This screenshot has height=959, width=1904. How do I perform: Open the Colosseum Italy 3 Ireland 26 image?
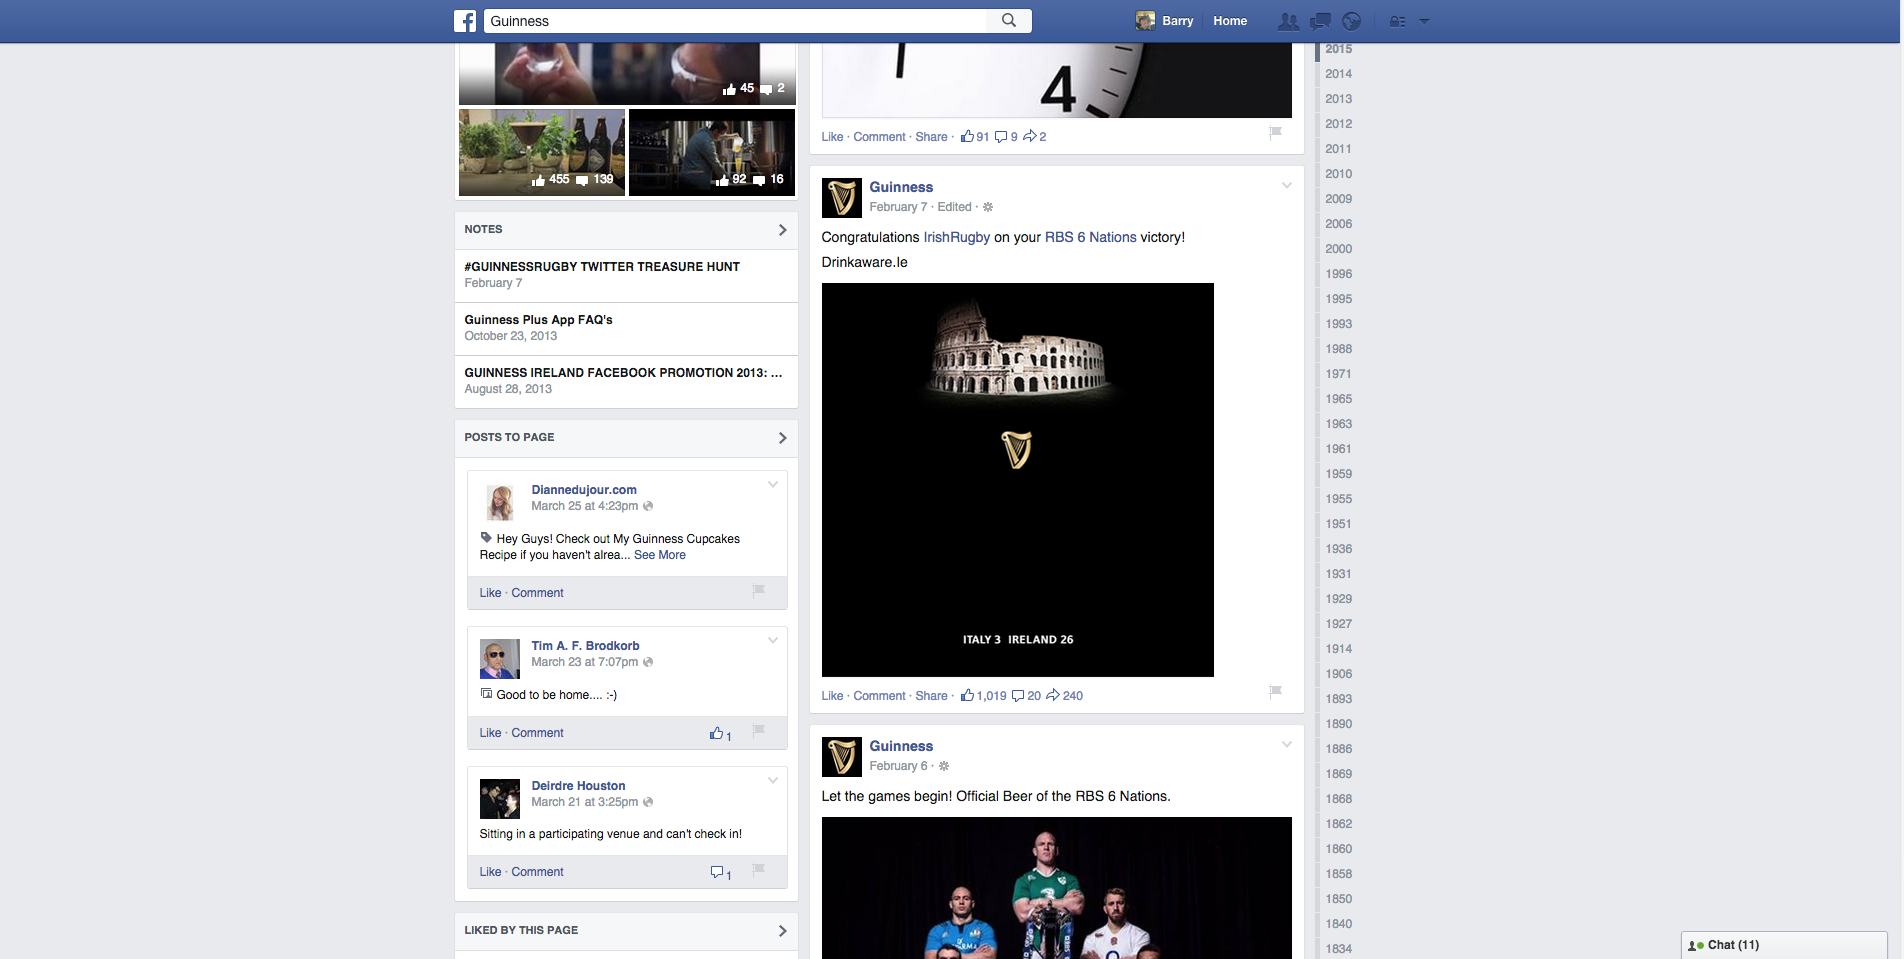pos(1017,480)
